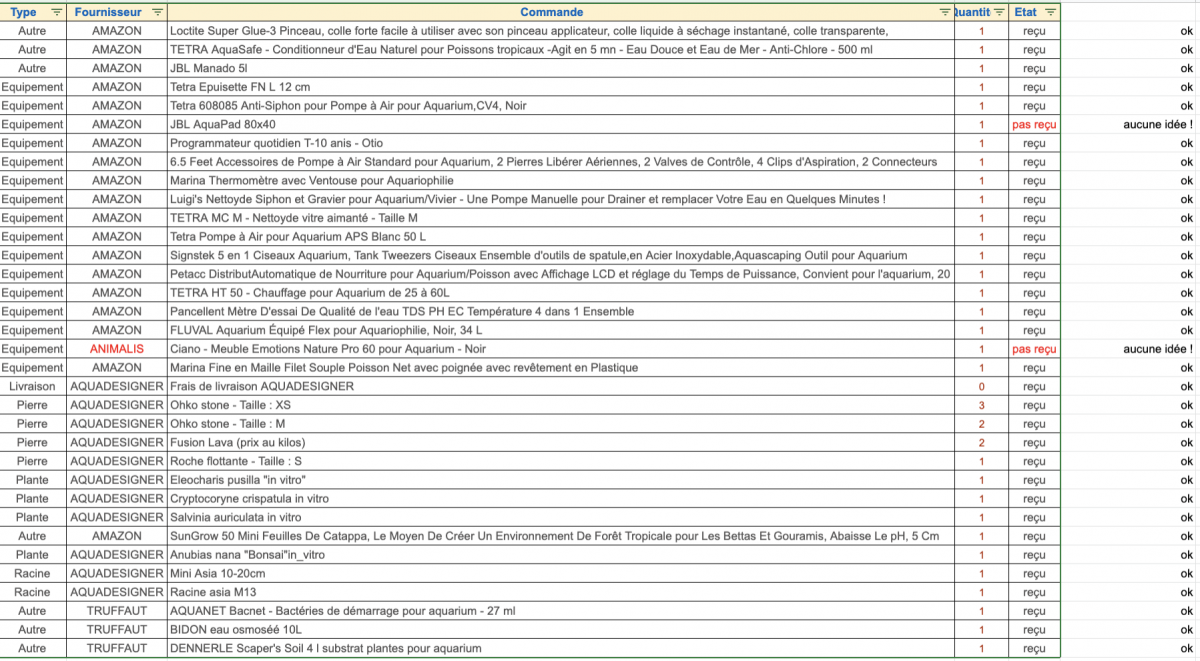Screen dimensions: 1200x661
Task: Click the Salvinia auriculata in vitro cell
Action: pos(561,517)
